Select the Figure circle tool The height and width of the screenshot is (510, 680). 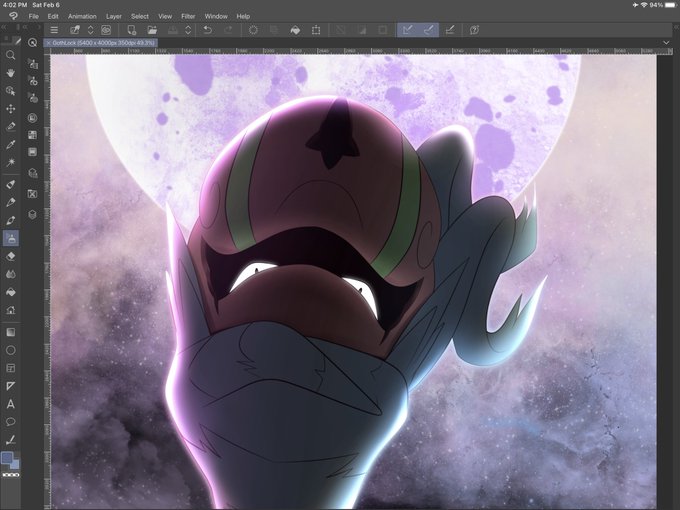(10, 350)
